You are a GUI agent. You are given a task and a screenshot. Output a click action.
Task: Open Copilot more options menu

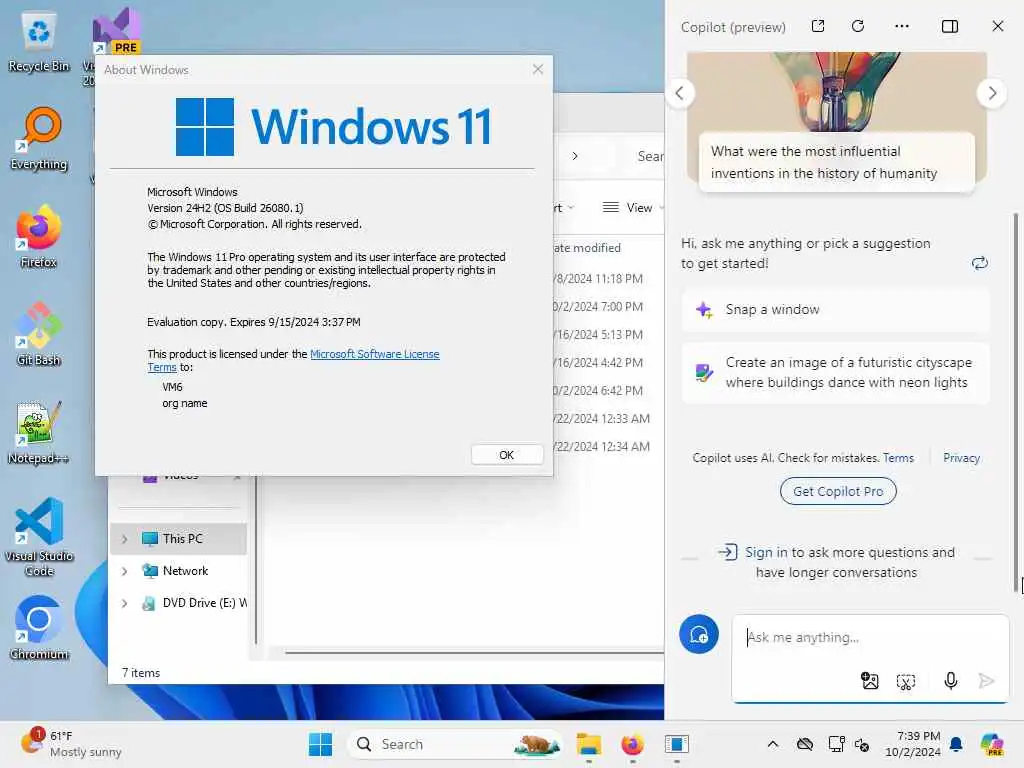click(902, 26)
